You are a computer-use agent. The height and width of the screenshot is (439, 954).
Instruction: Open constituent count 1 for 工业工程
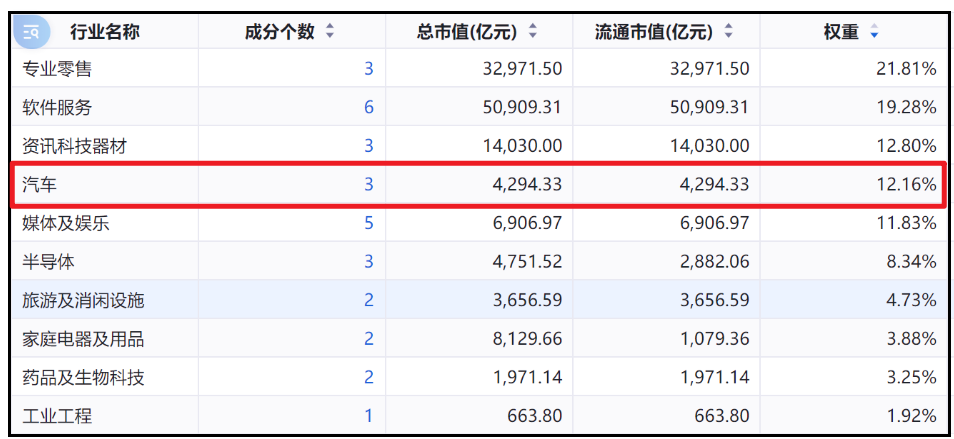(x=369, y=417)
